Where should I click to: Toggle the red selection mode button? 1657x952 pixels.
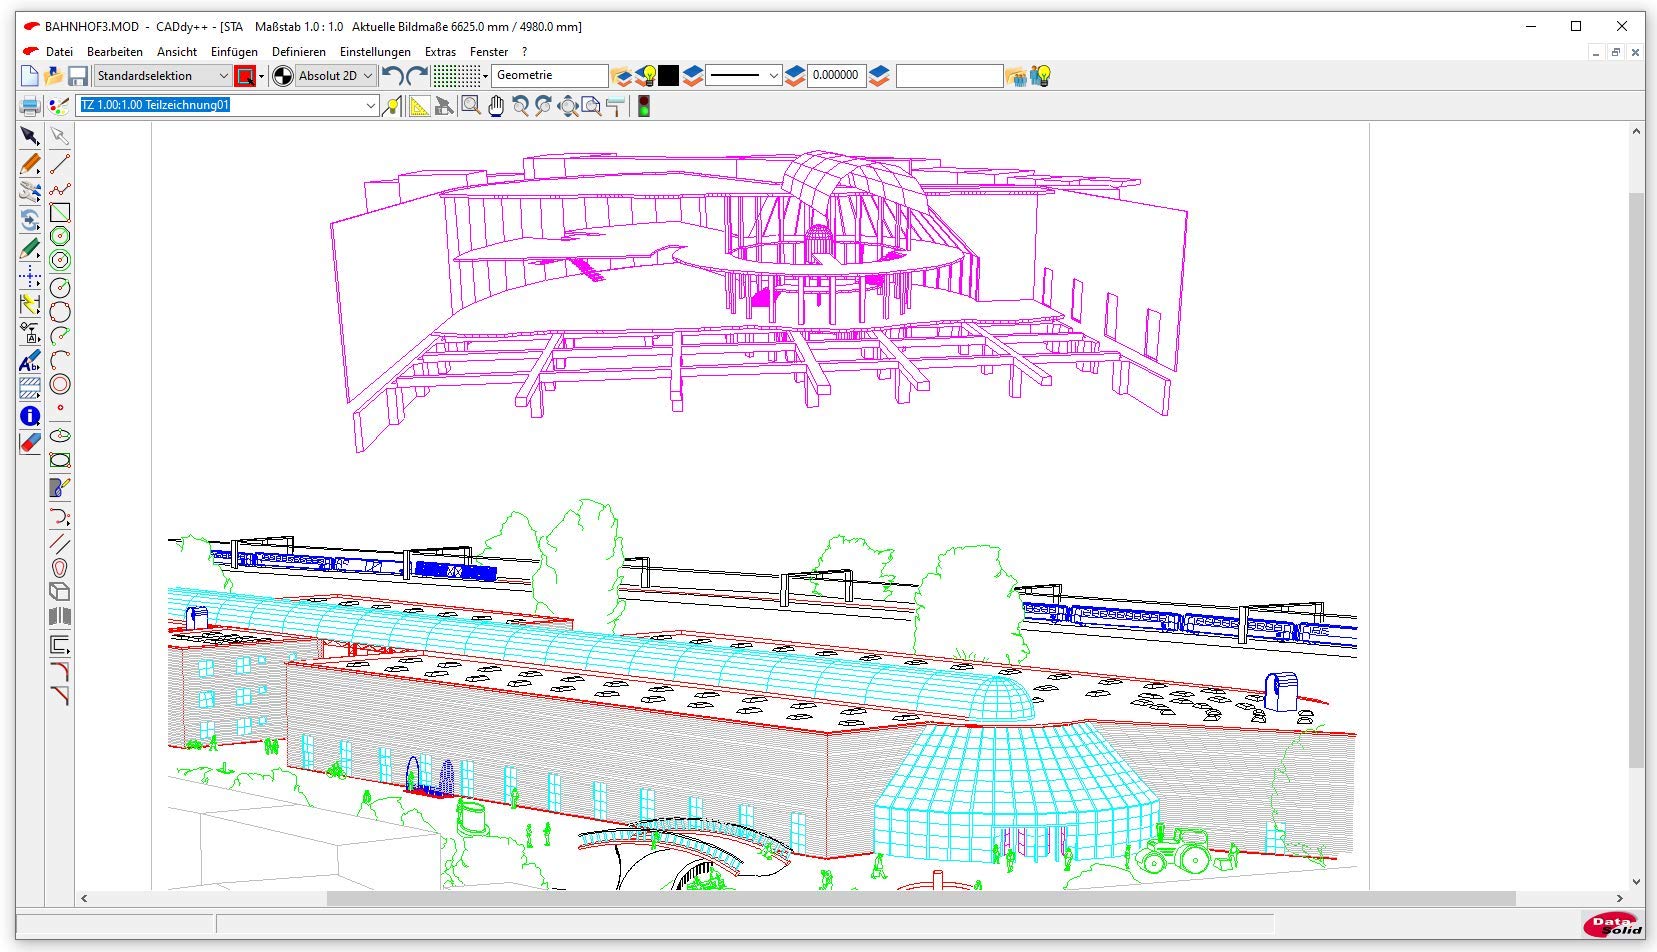(x=245, y=76)
